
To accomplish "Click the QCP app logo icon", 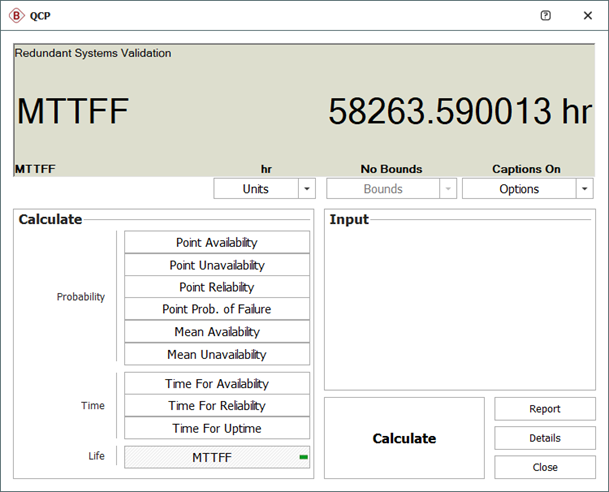I will (x=17, y=16).
